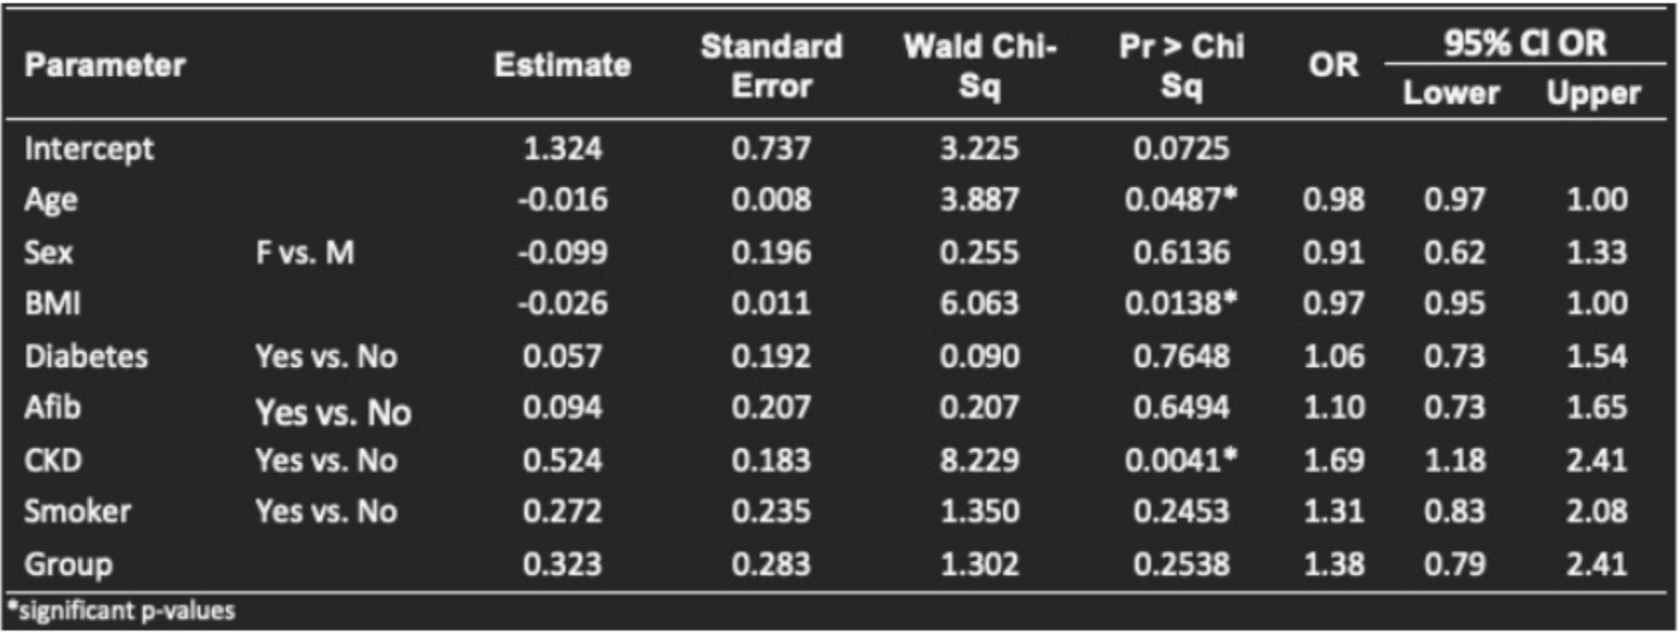Click the CKD Wald Chi-Sq value 8.229
The height and width of the screenshot is (632, 1680).
[979, 460]
